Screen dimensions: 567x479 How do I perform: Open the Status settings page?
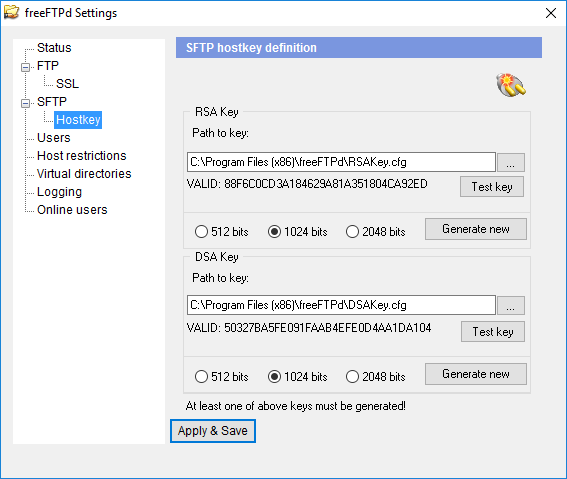pyautogui.click(x=54, y=48)
